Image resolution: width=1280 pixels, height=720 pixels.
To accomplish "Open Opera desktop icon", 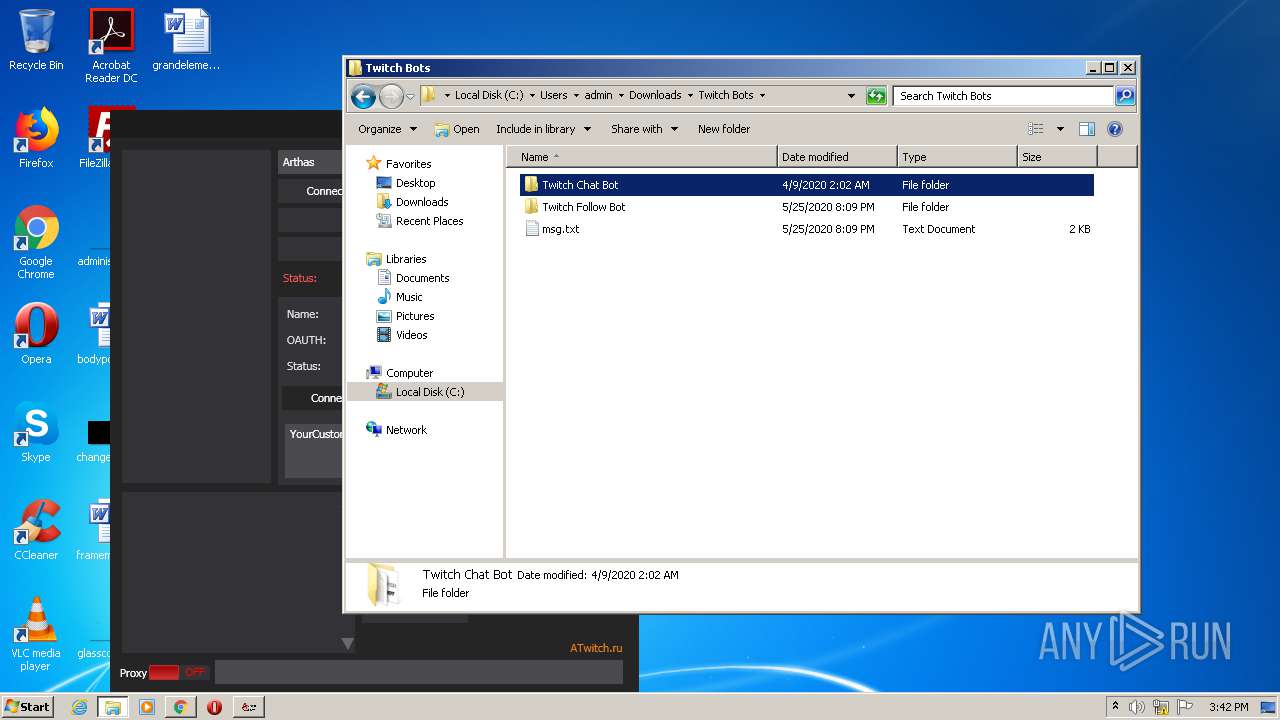I will [36, 335].
